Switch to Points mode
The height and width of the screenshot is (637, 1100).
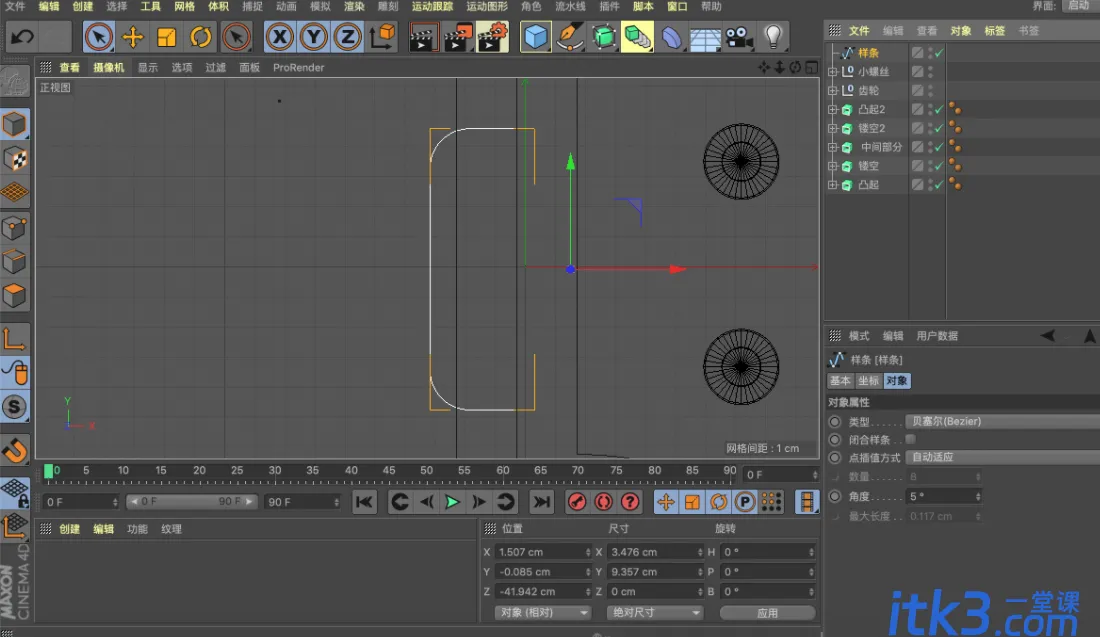15,227
